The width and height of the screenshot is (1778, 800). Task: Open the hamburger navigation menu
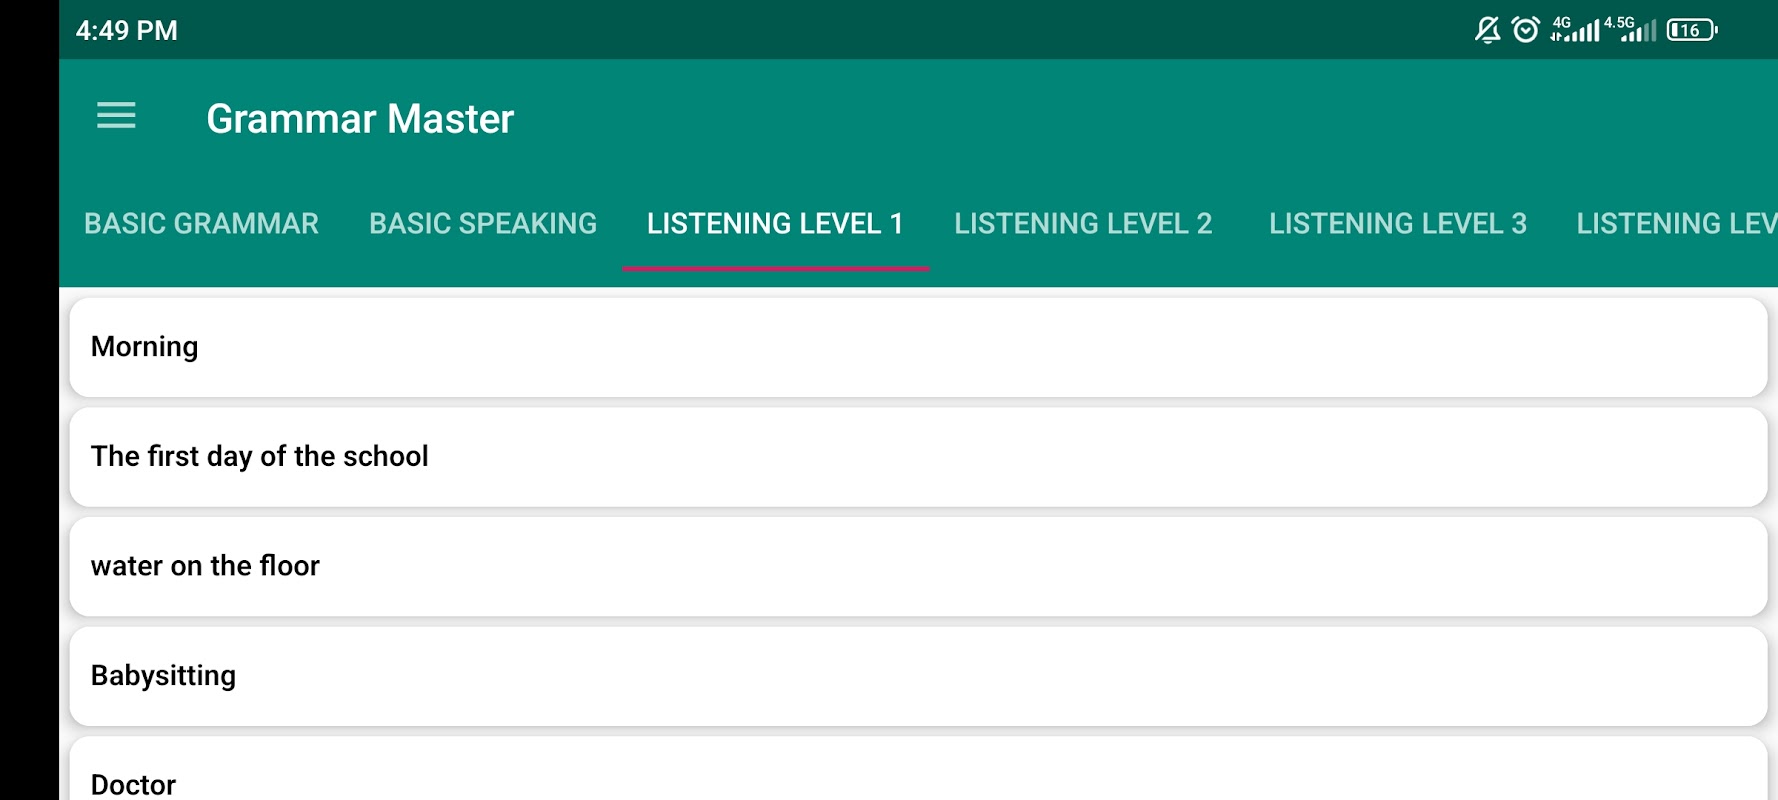coord(116,116)
